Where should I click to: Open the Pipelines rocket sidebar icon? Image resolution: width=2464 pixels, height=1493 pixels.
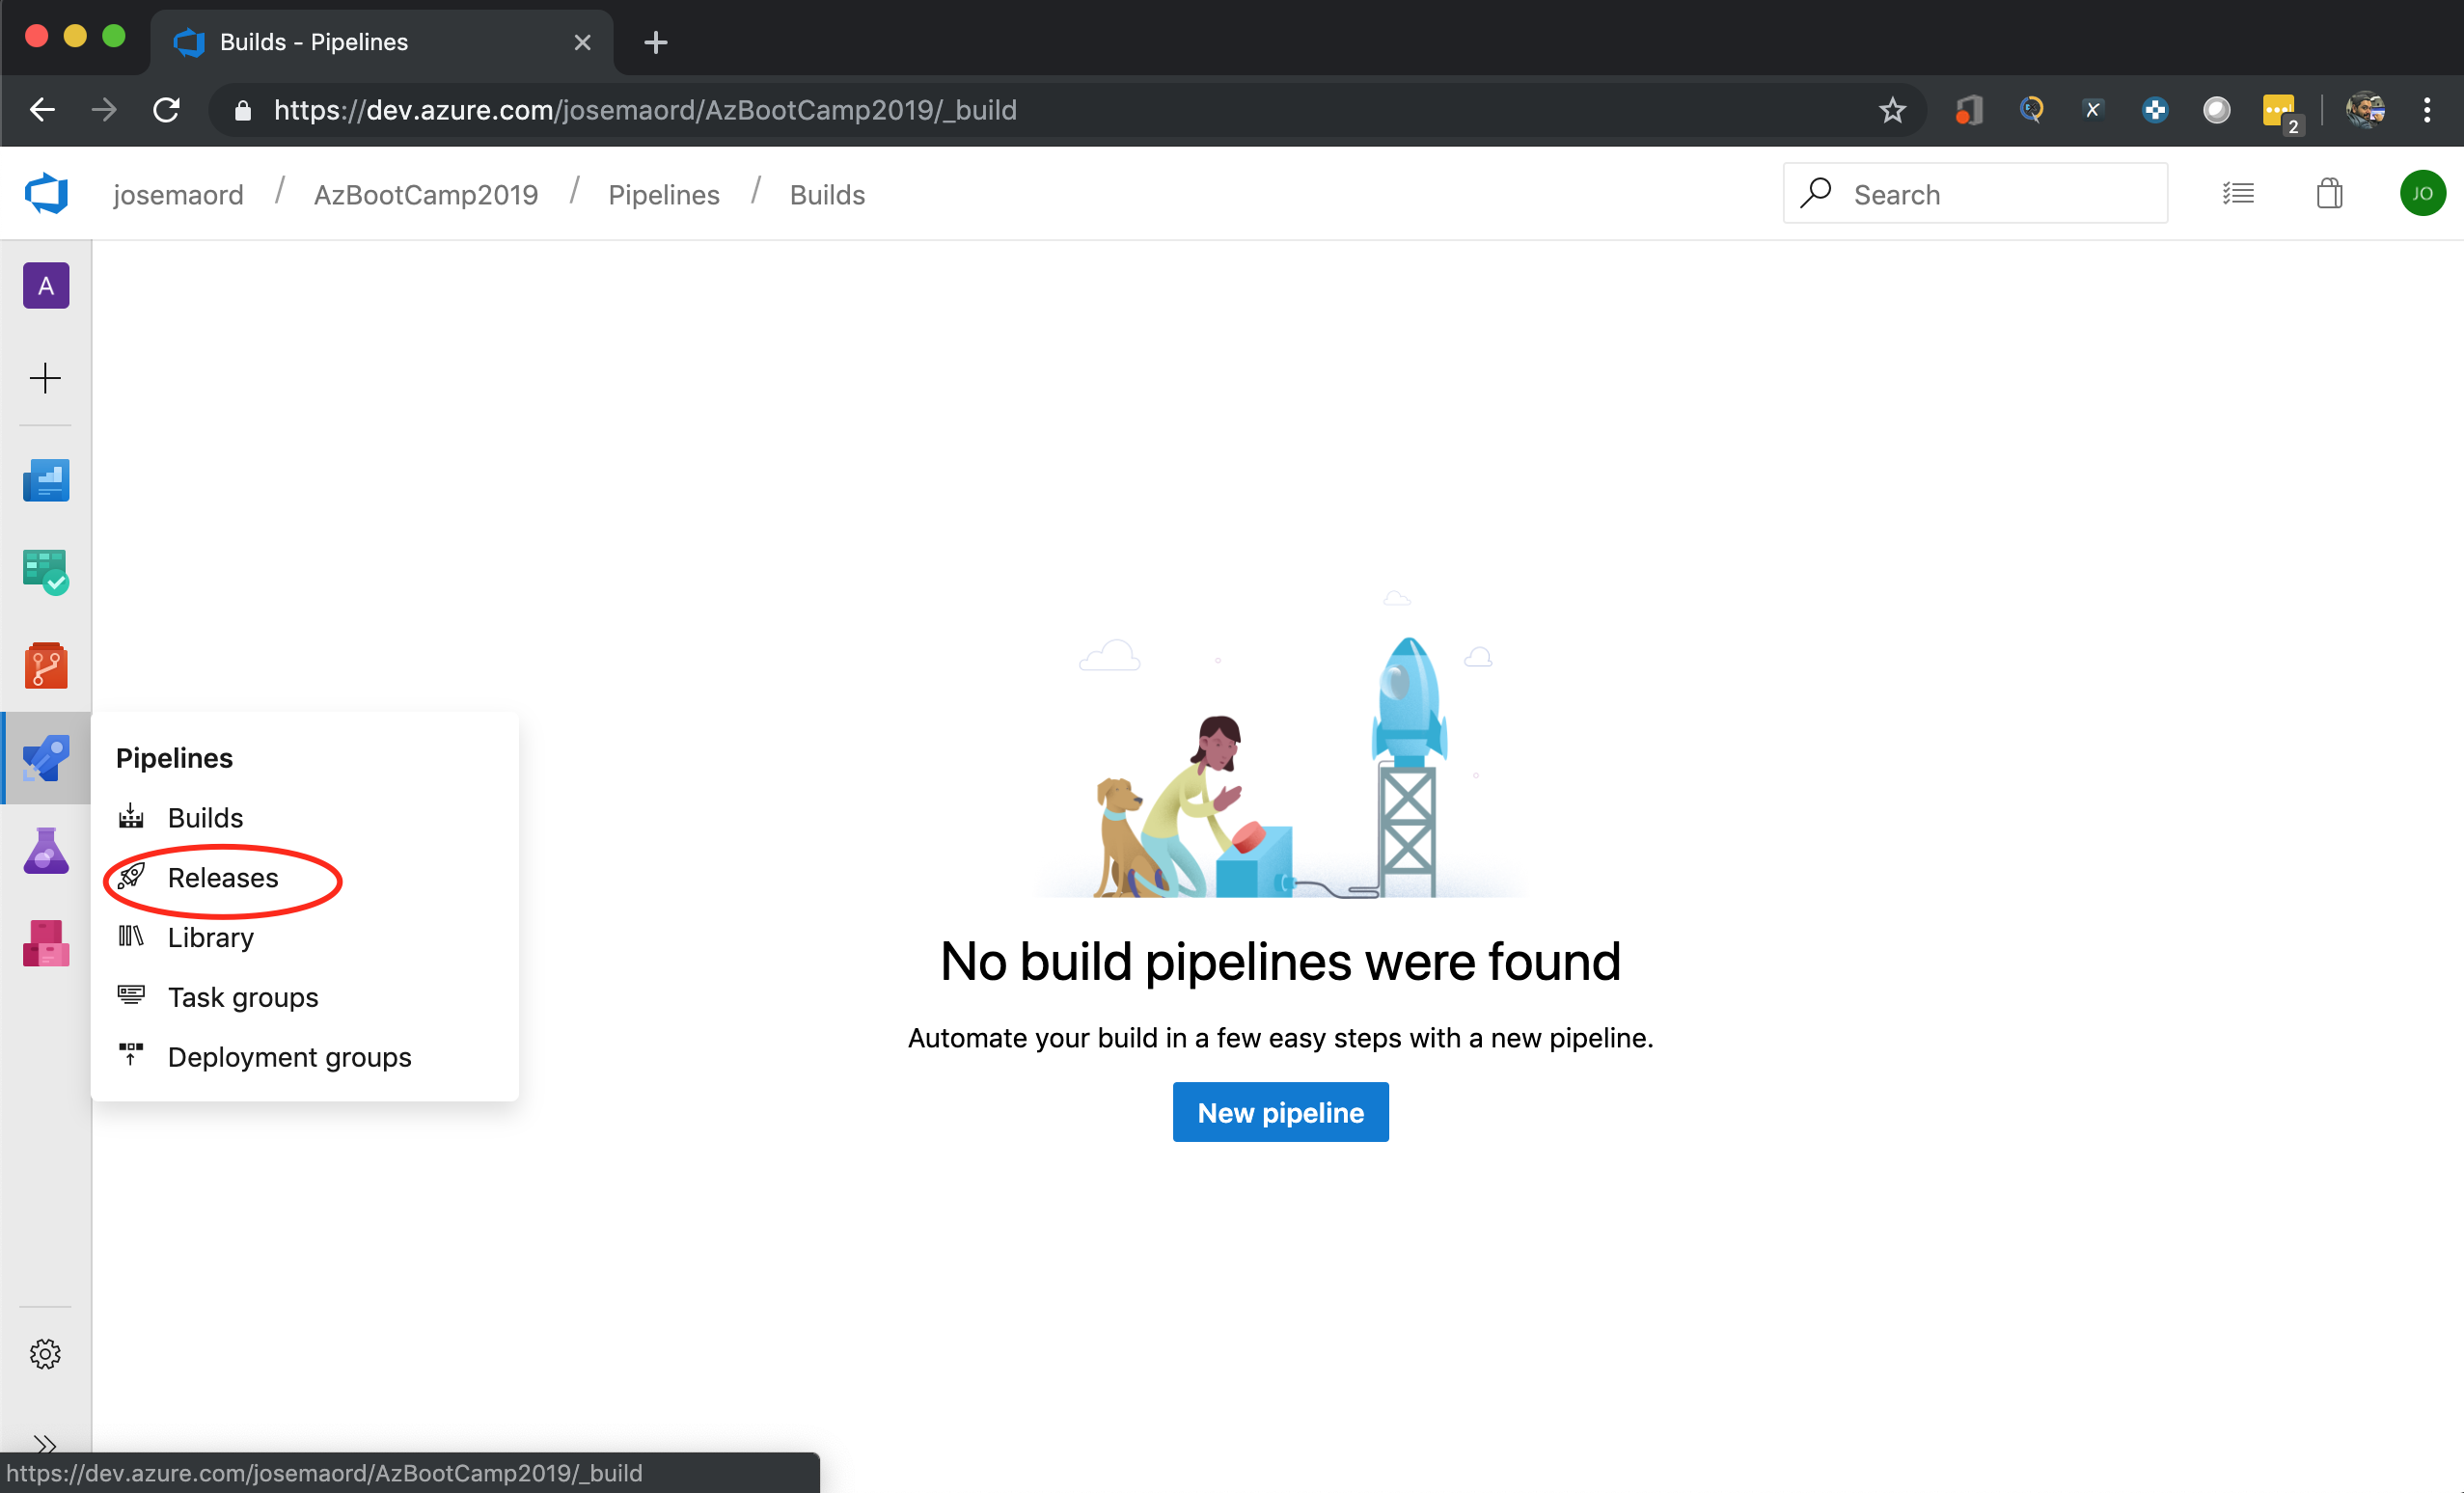(45, 758)
